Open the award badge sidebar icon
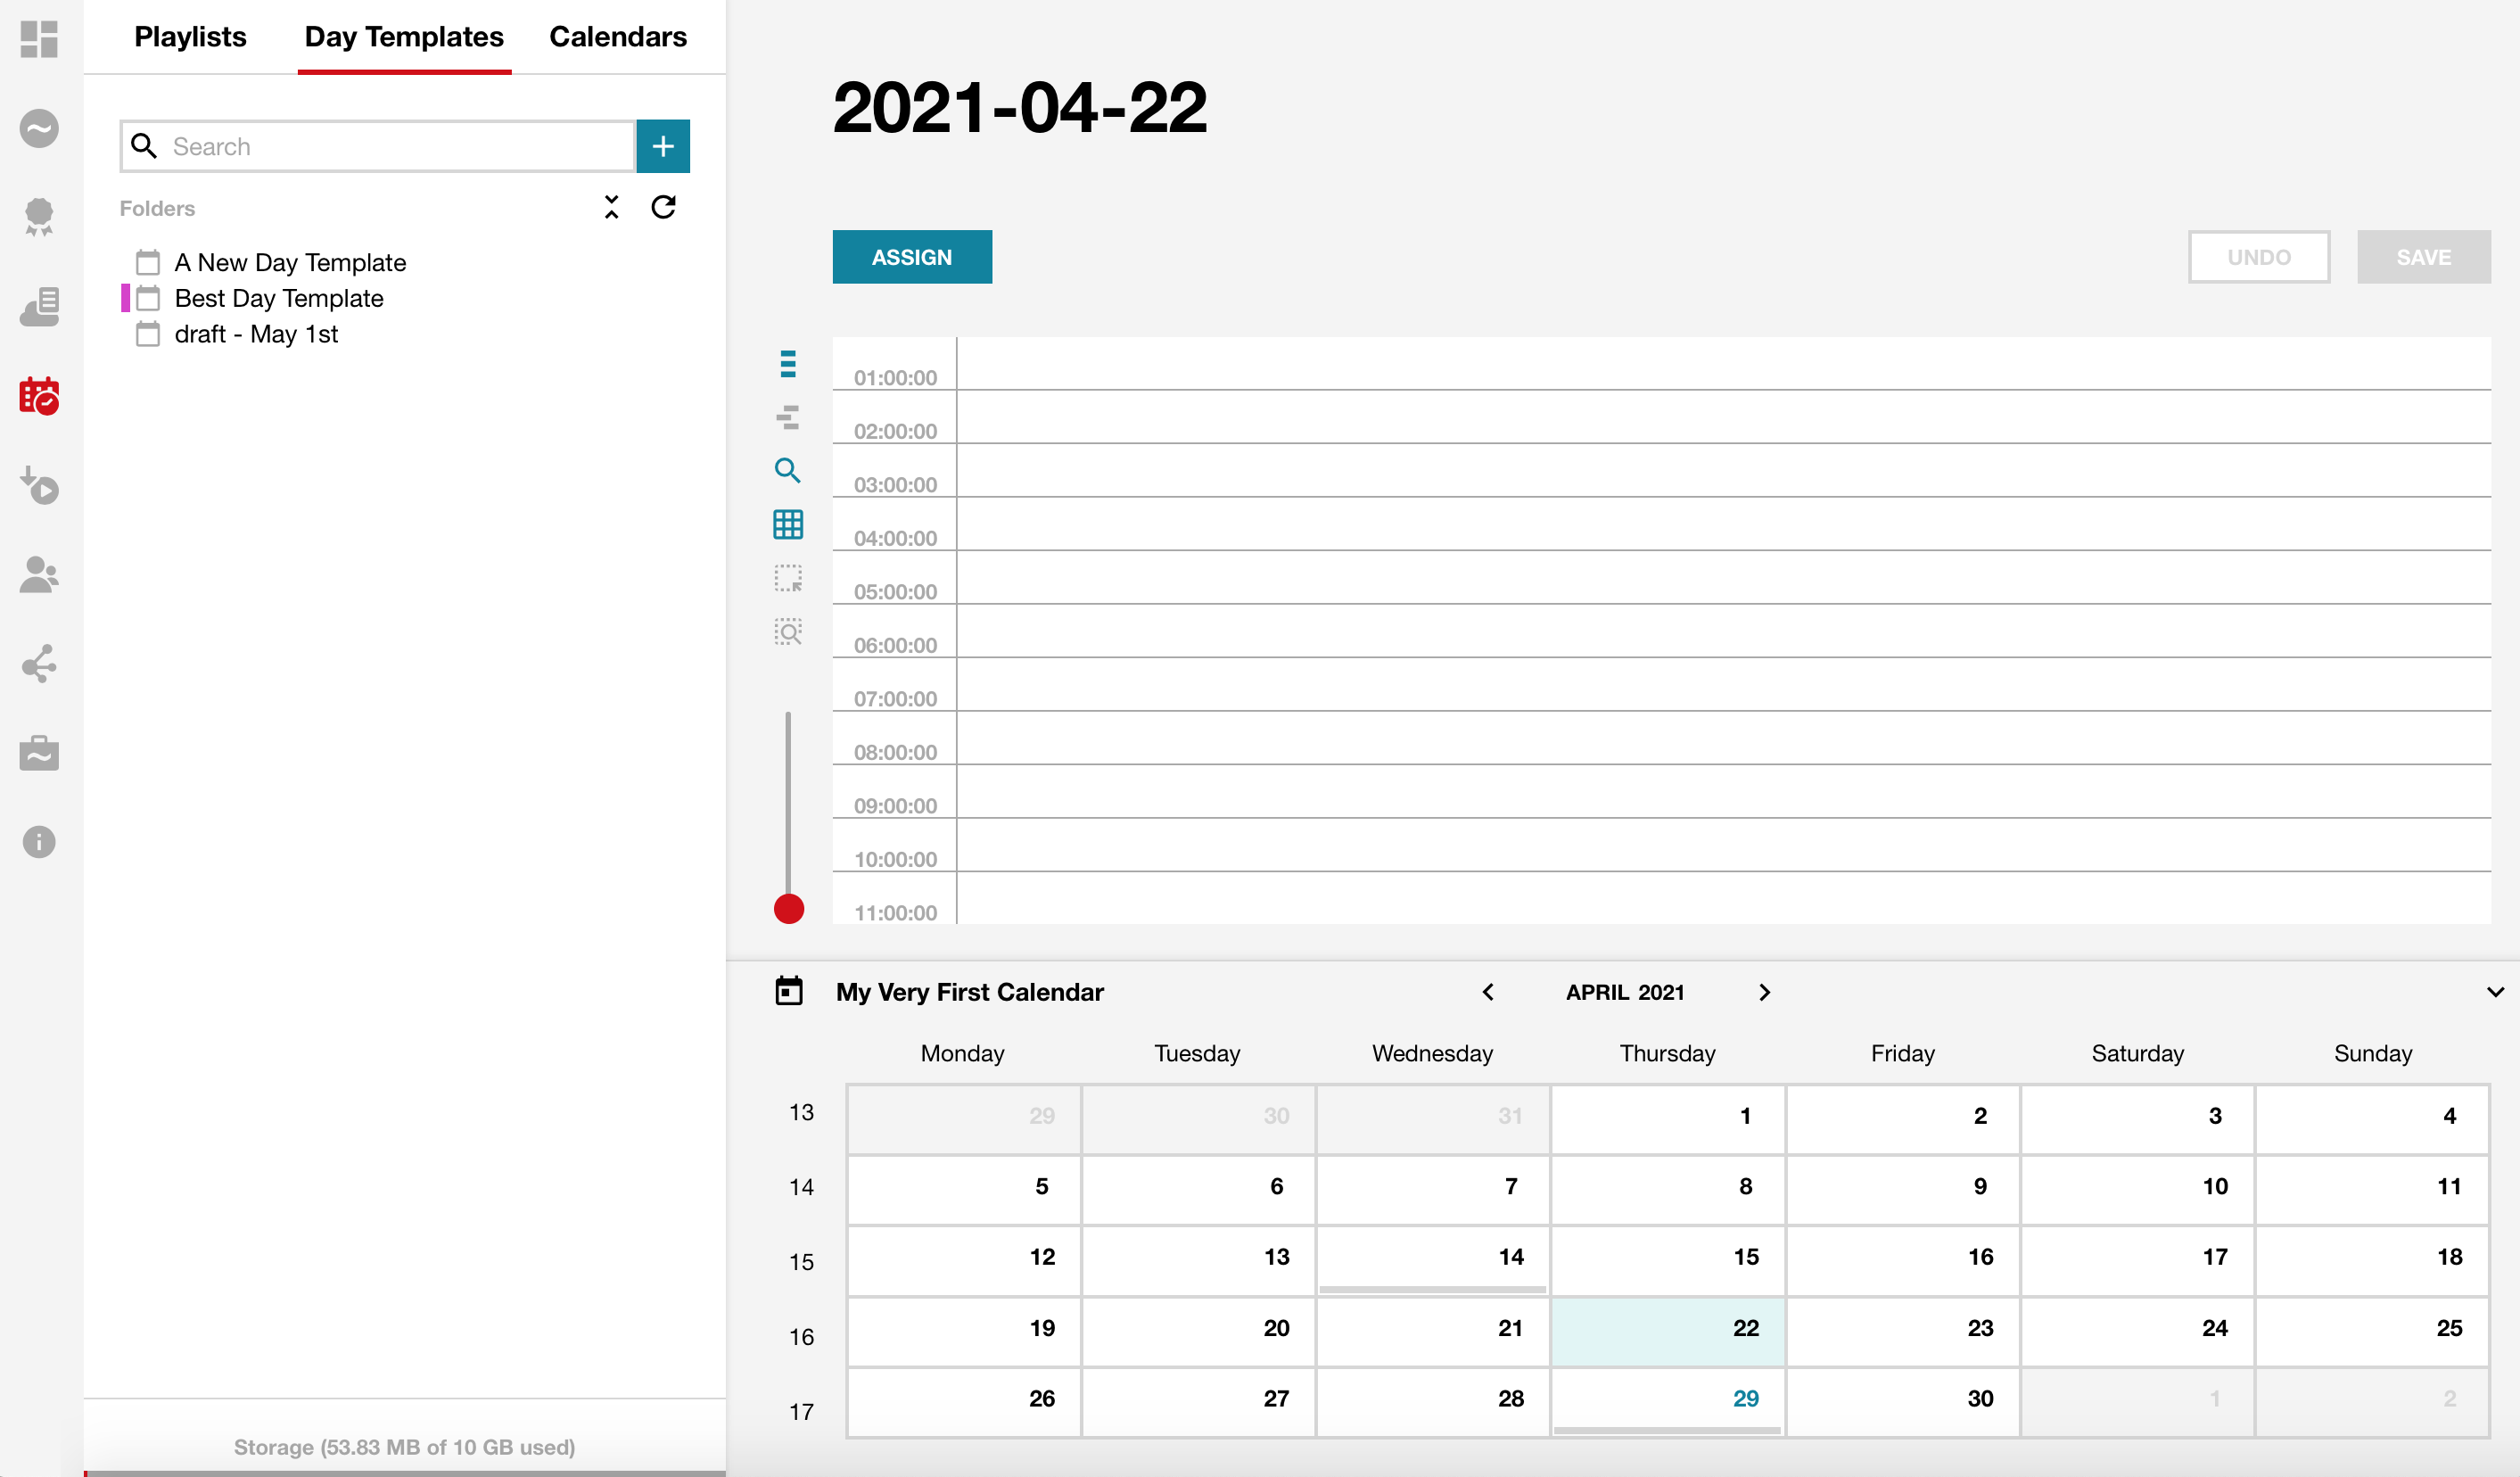 (39, 217)
